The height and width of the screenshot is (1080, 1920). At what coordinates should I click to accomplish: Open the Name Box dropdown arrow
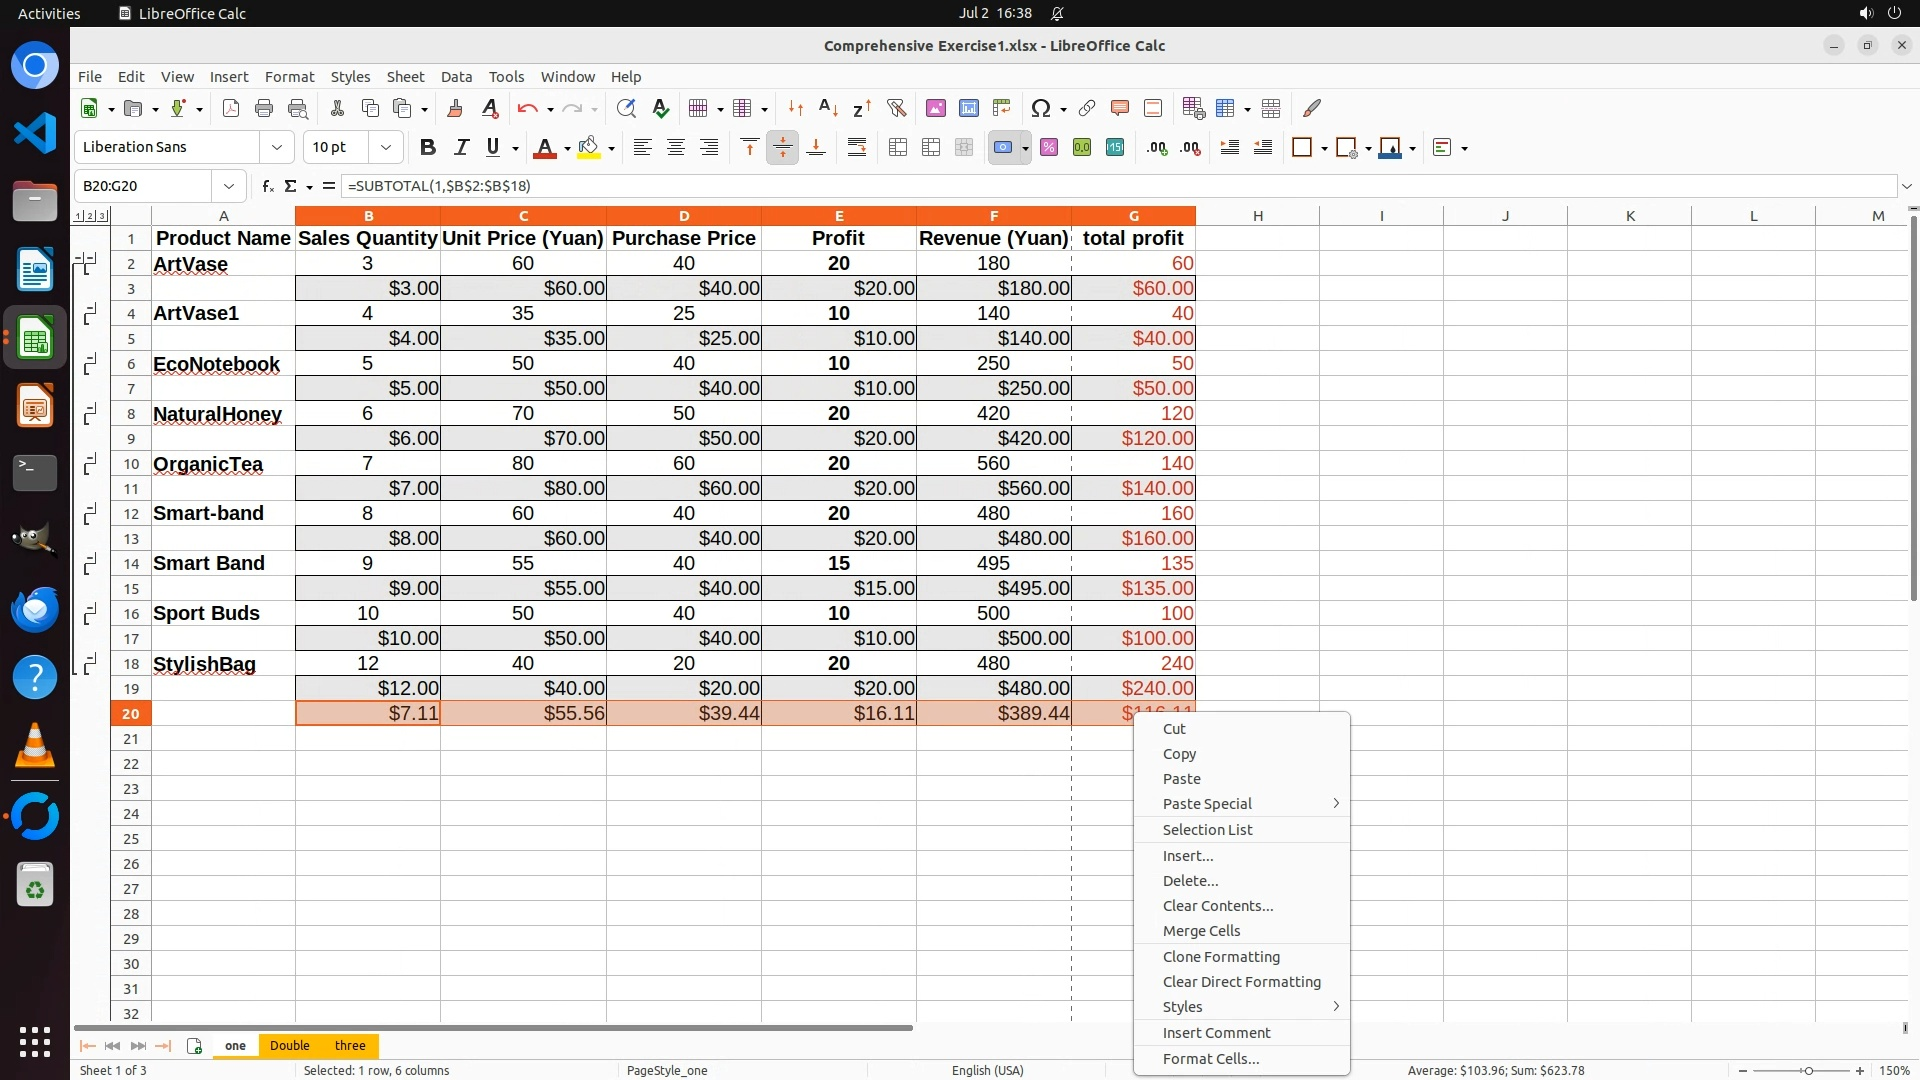(229, 186)
